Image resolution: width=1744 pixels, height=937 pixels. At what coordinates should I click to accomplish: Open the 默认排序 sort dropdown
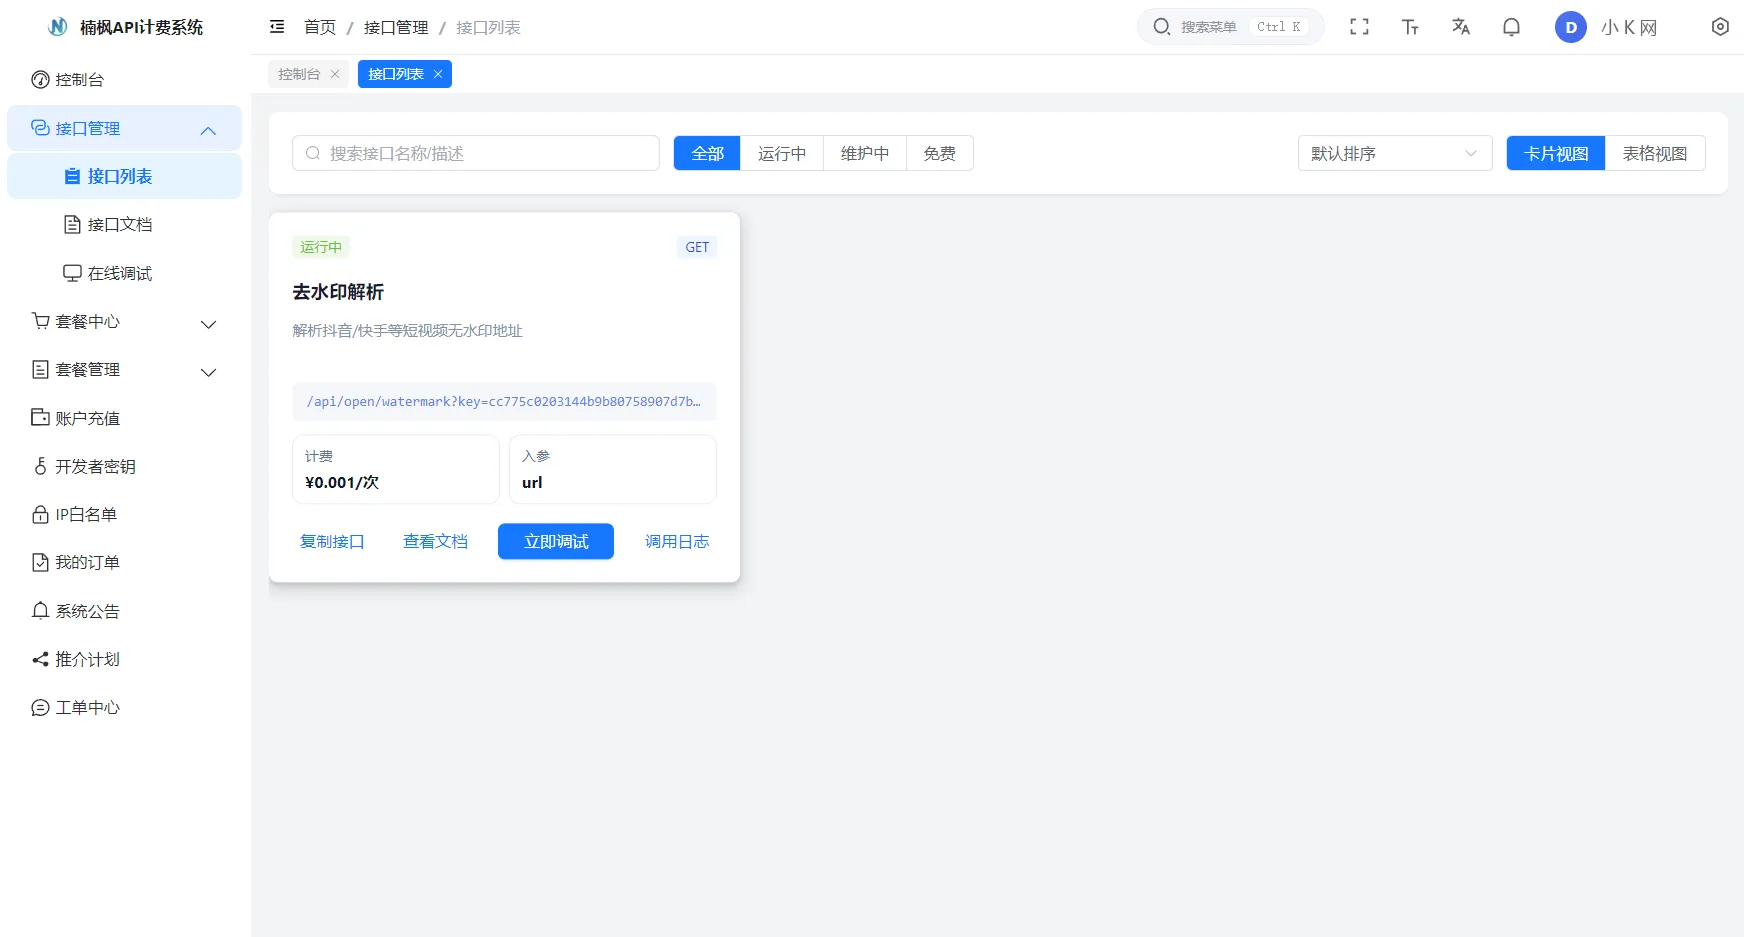(1393, 153)
